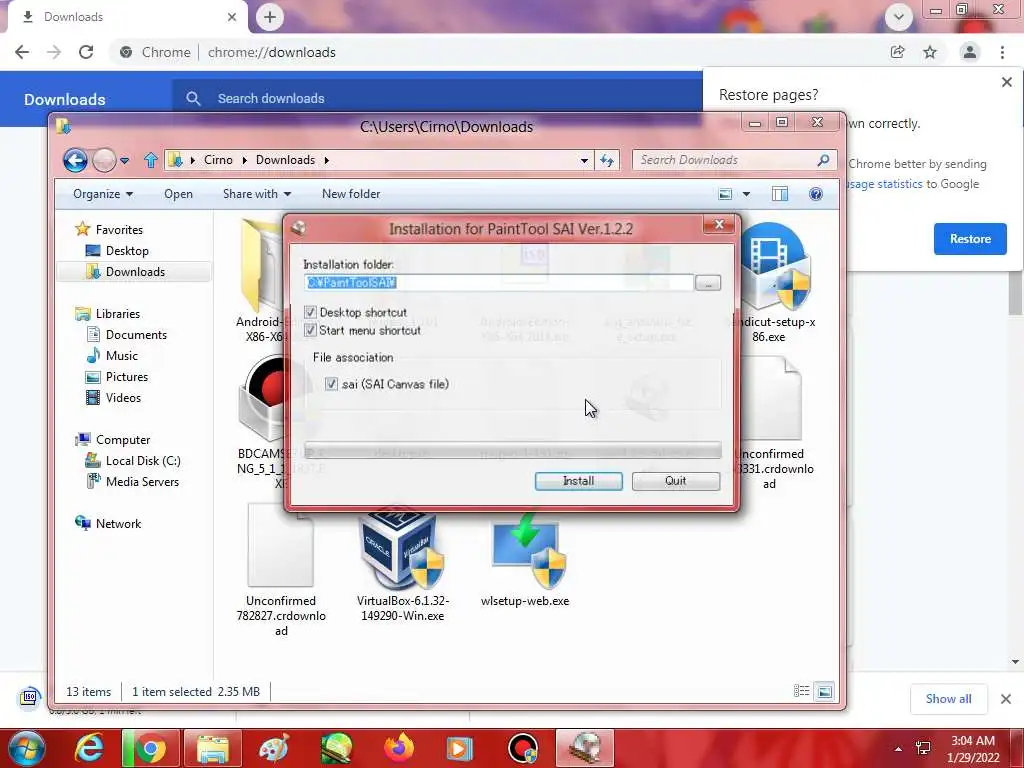
Task: Click the Chrome share page icon
Action: coord(897,52)
